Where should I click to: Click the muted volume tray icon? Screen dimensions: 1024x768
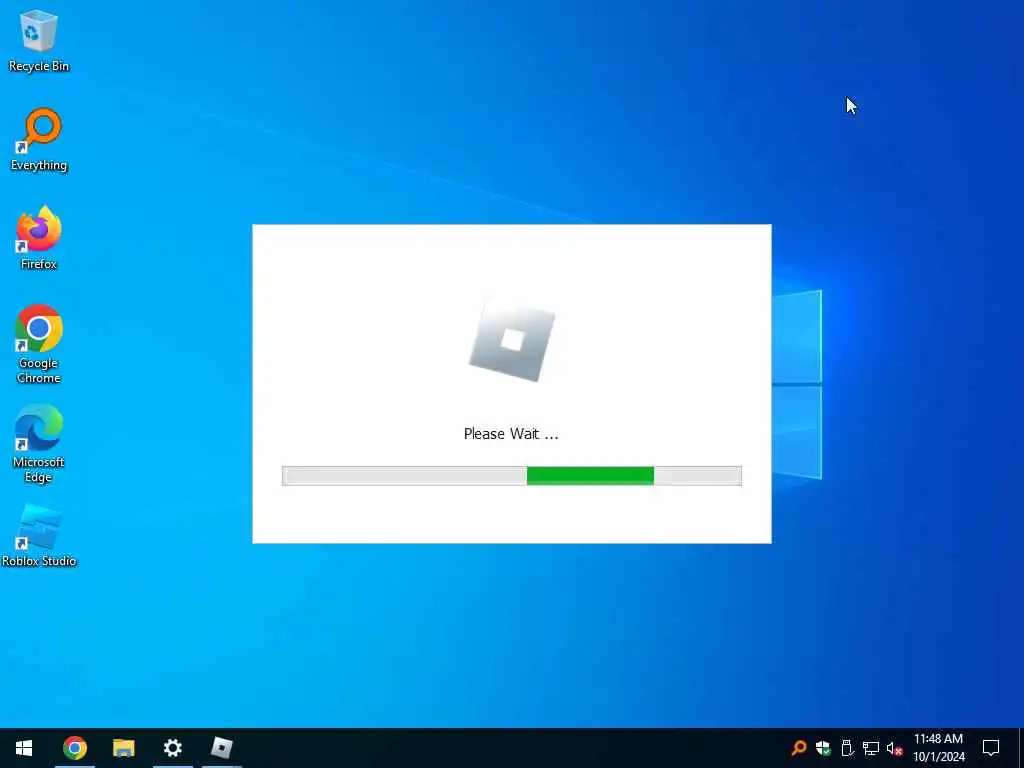pyautogui.click(x=895, y=748)
